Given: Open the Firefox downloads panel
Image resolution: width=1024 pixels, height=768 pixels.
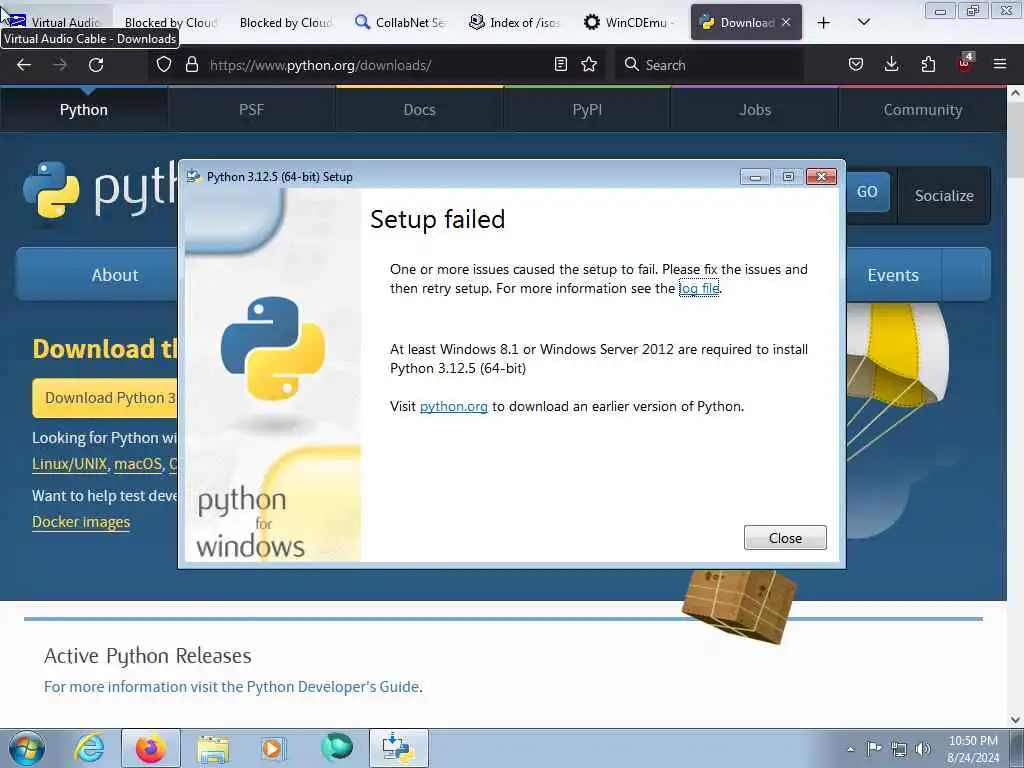Looking at the screenshot, I should [x=891, y=65].
